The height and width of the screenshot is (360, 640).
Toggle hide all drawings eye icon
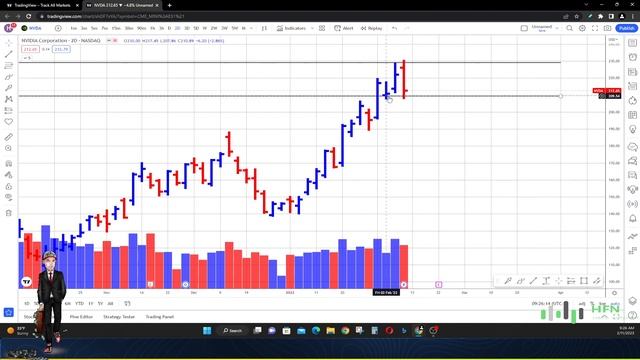pos(9,198)
